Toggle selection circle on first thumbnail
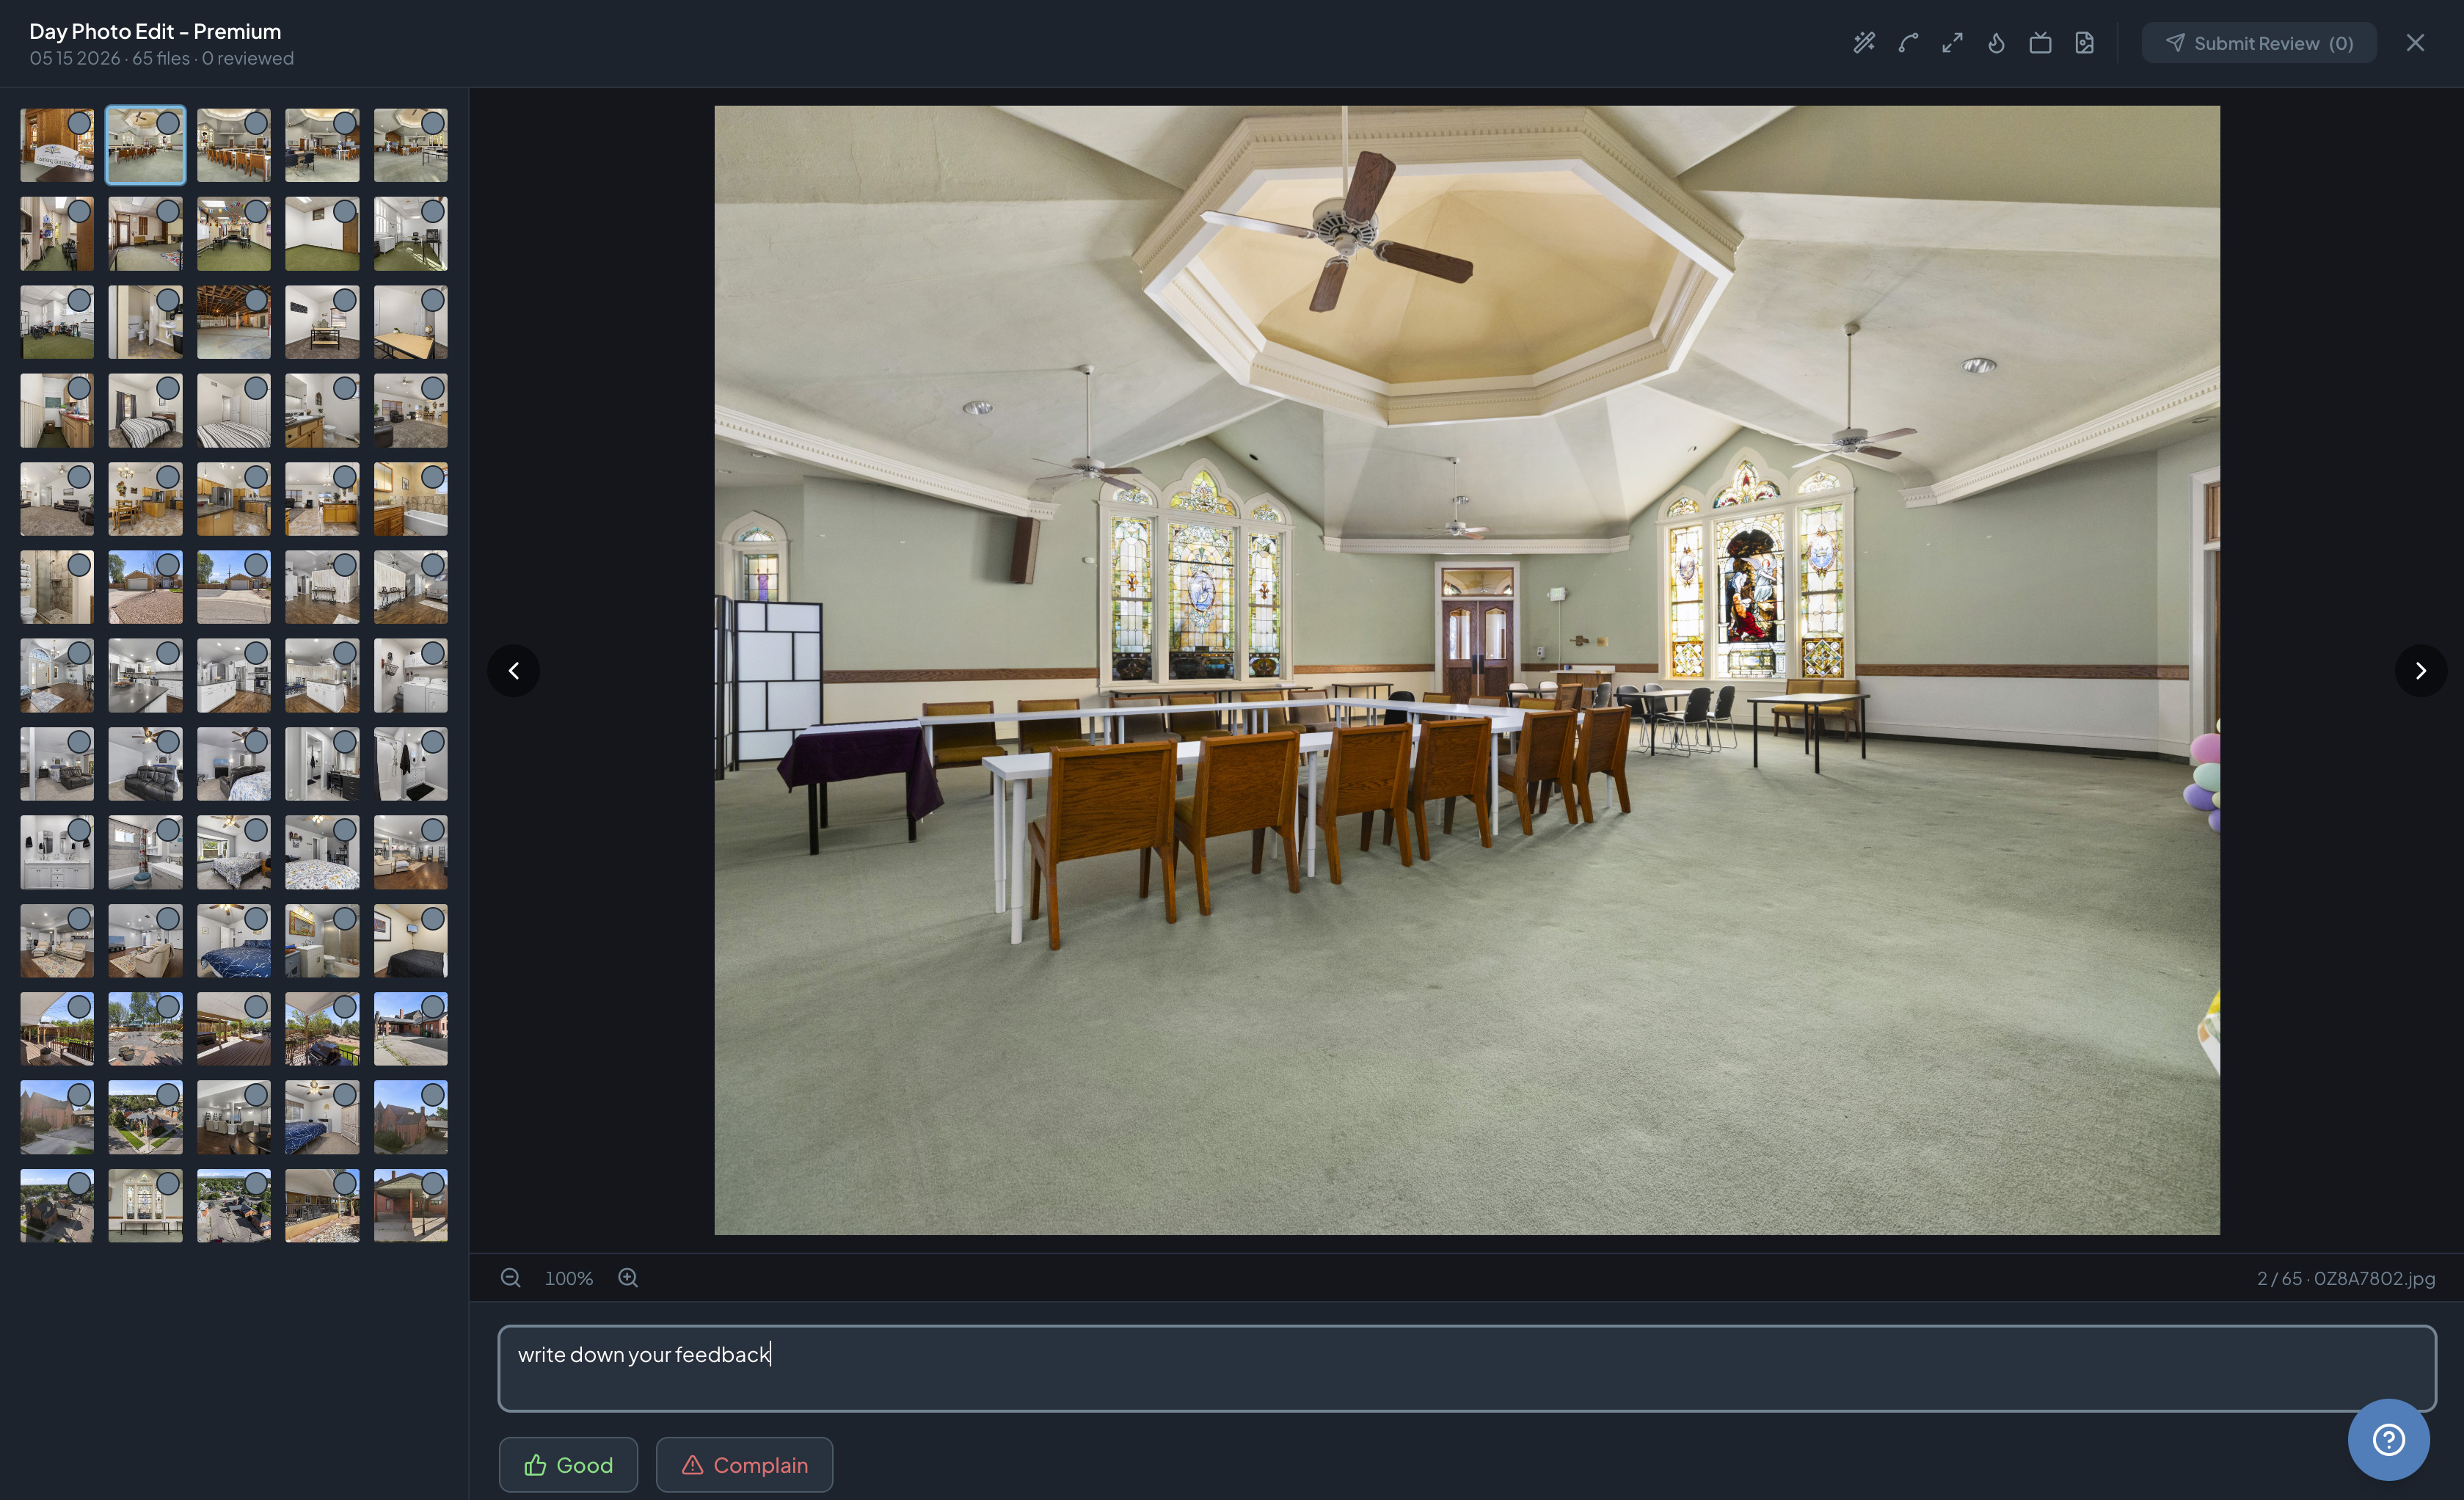The image size is (2464, 1500). (79, 123)
